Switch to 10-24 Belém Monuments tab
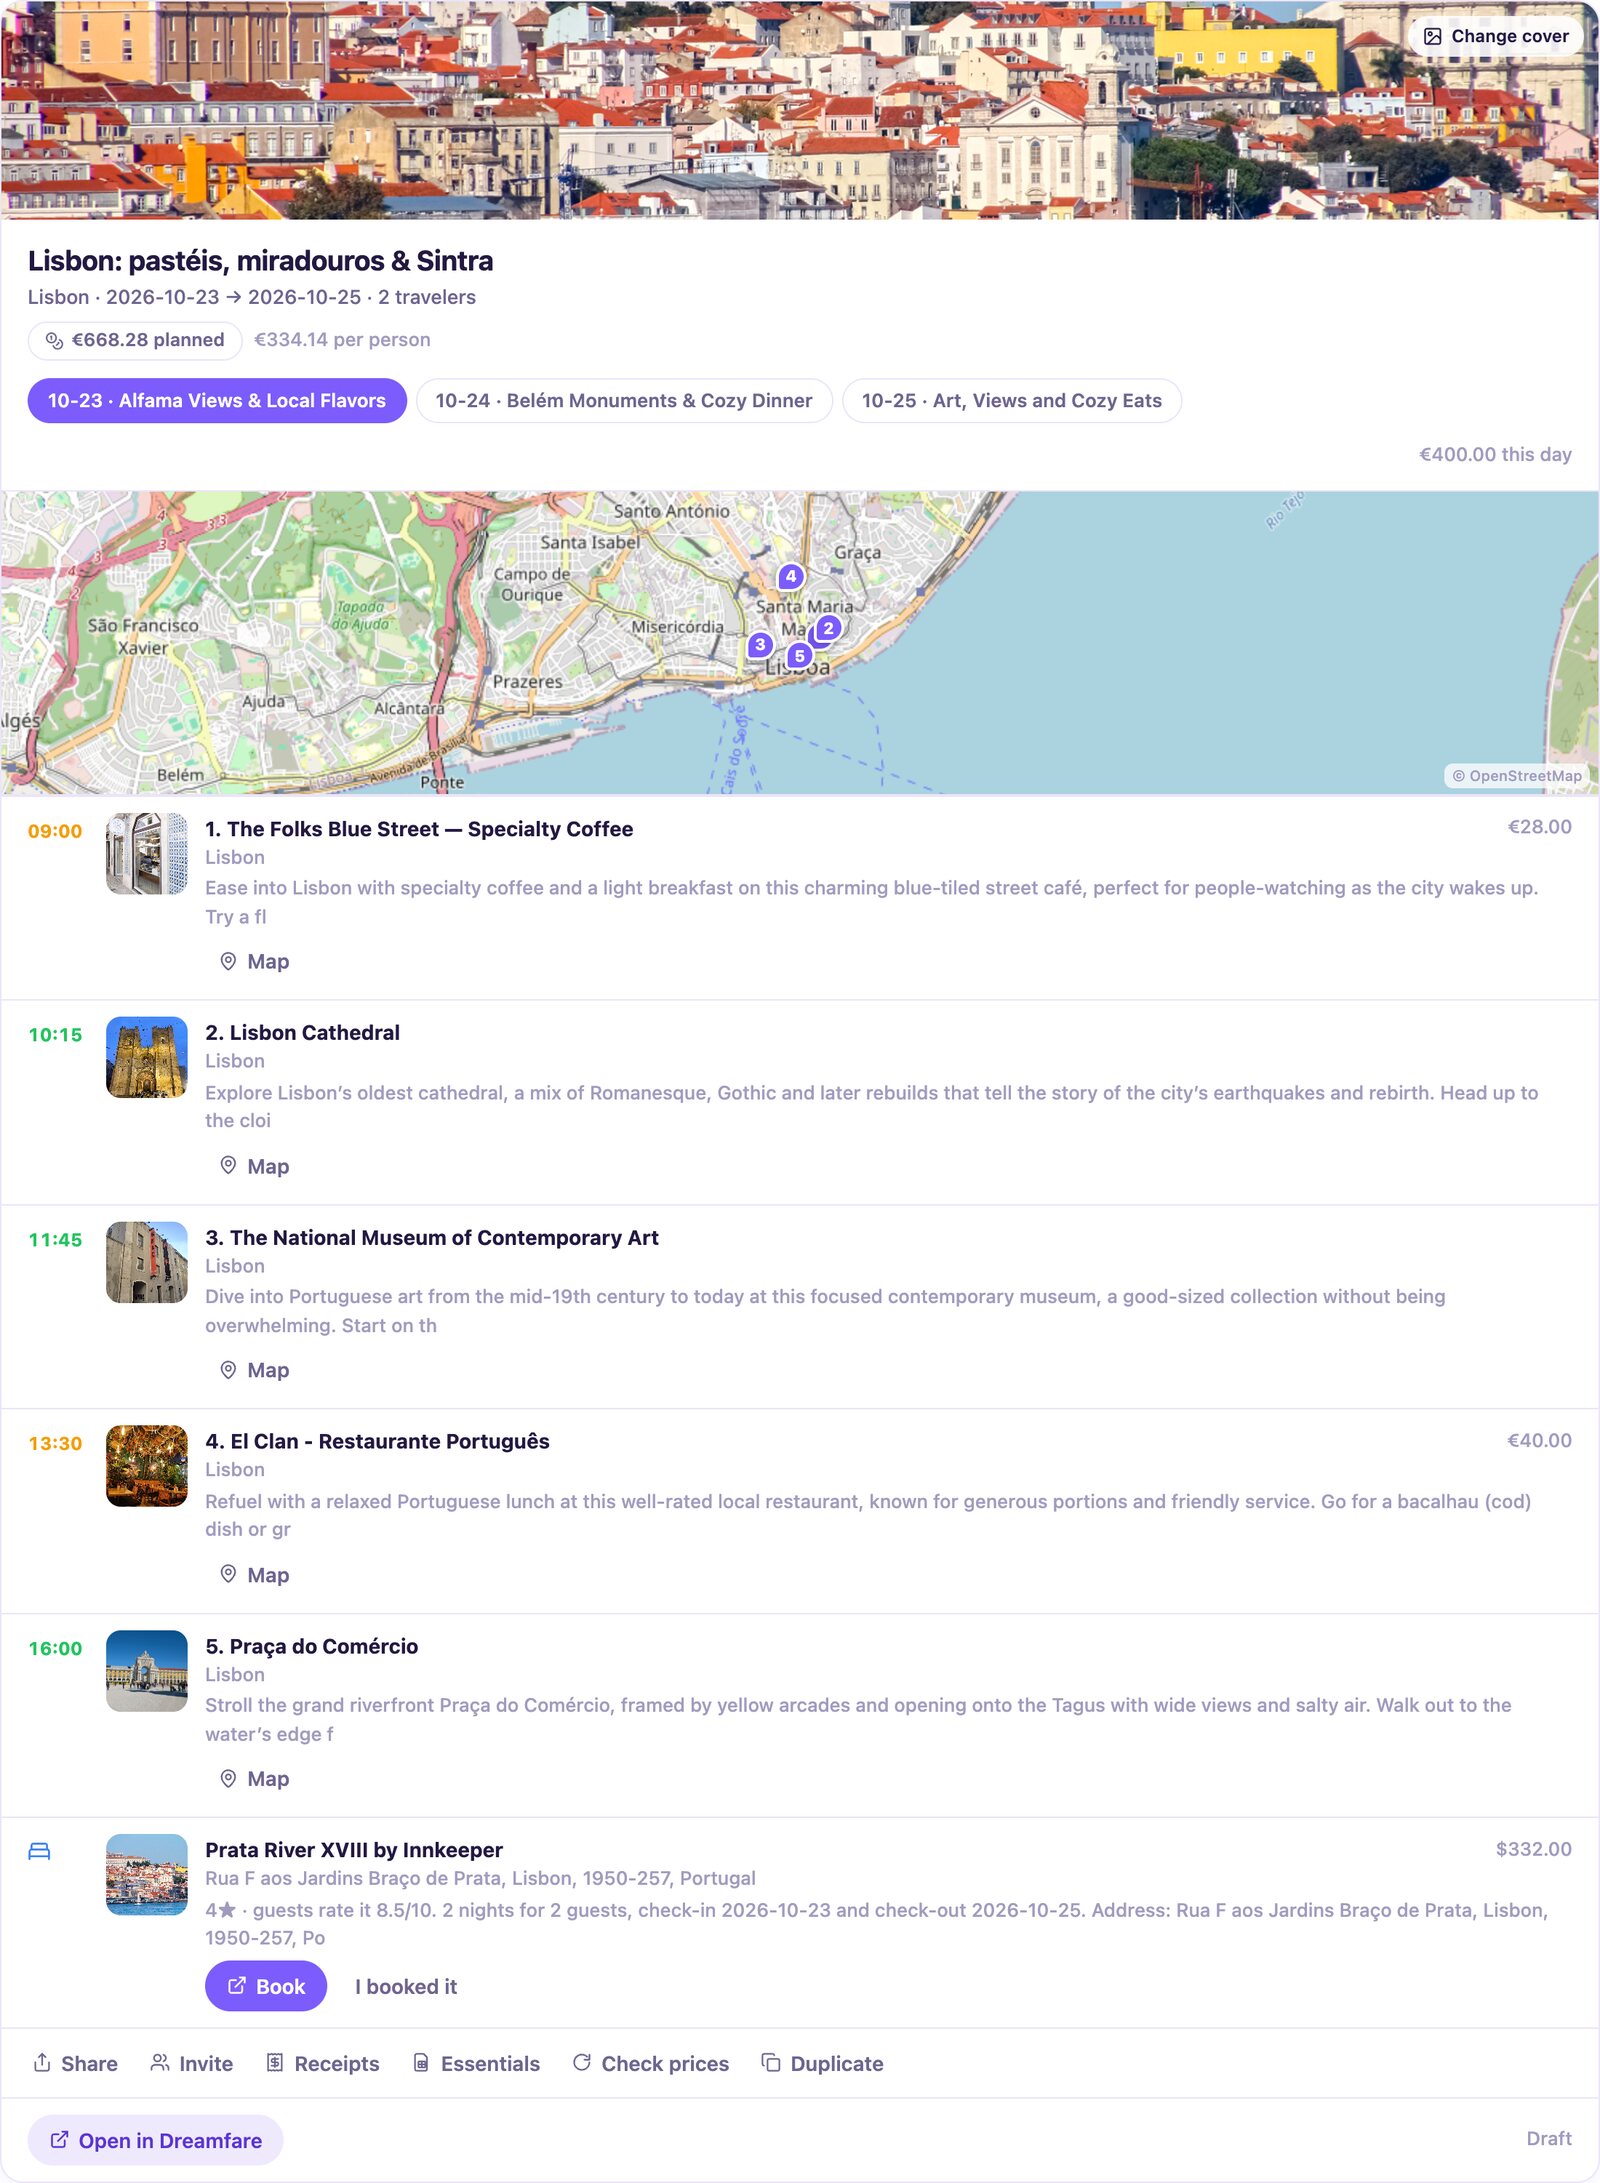Viewport: 1600px width, 2183px height. [624, 401]
